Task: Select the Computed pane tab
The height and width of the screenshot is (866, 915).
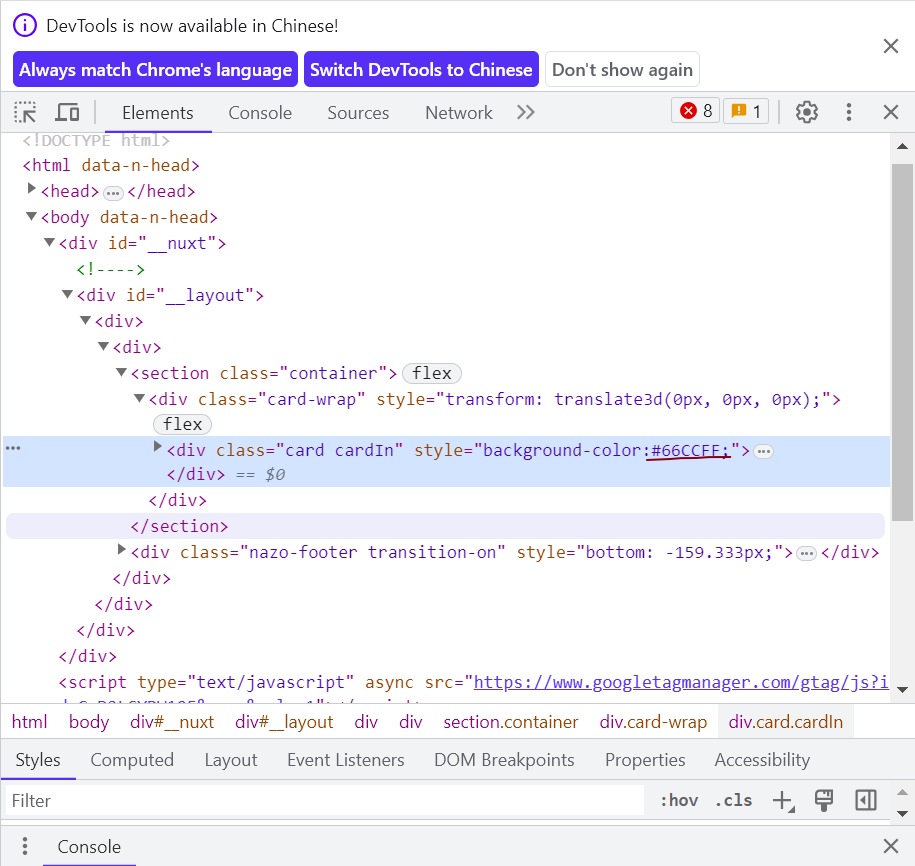Action: (132, 760)
